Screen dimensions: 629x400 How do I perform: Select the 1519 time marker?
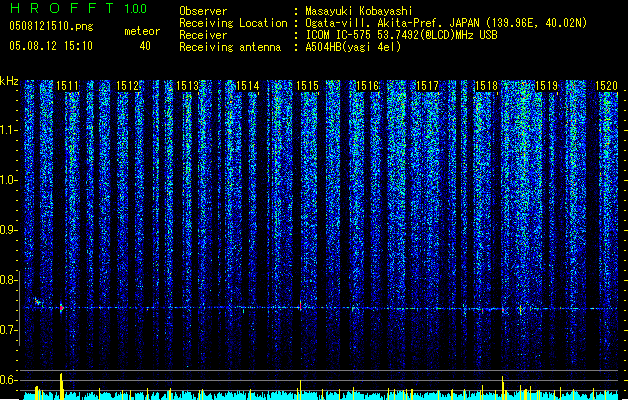547,86
